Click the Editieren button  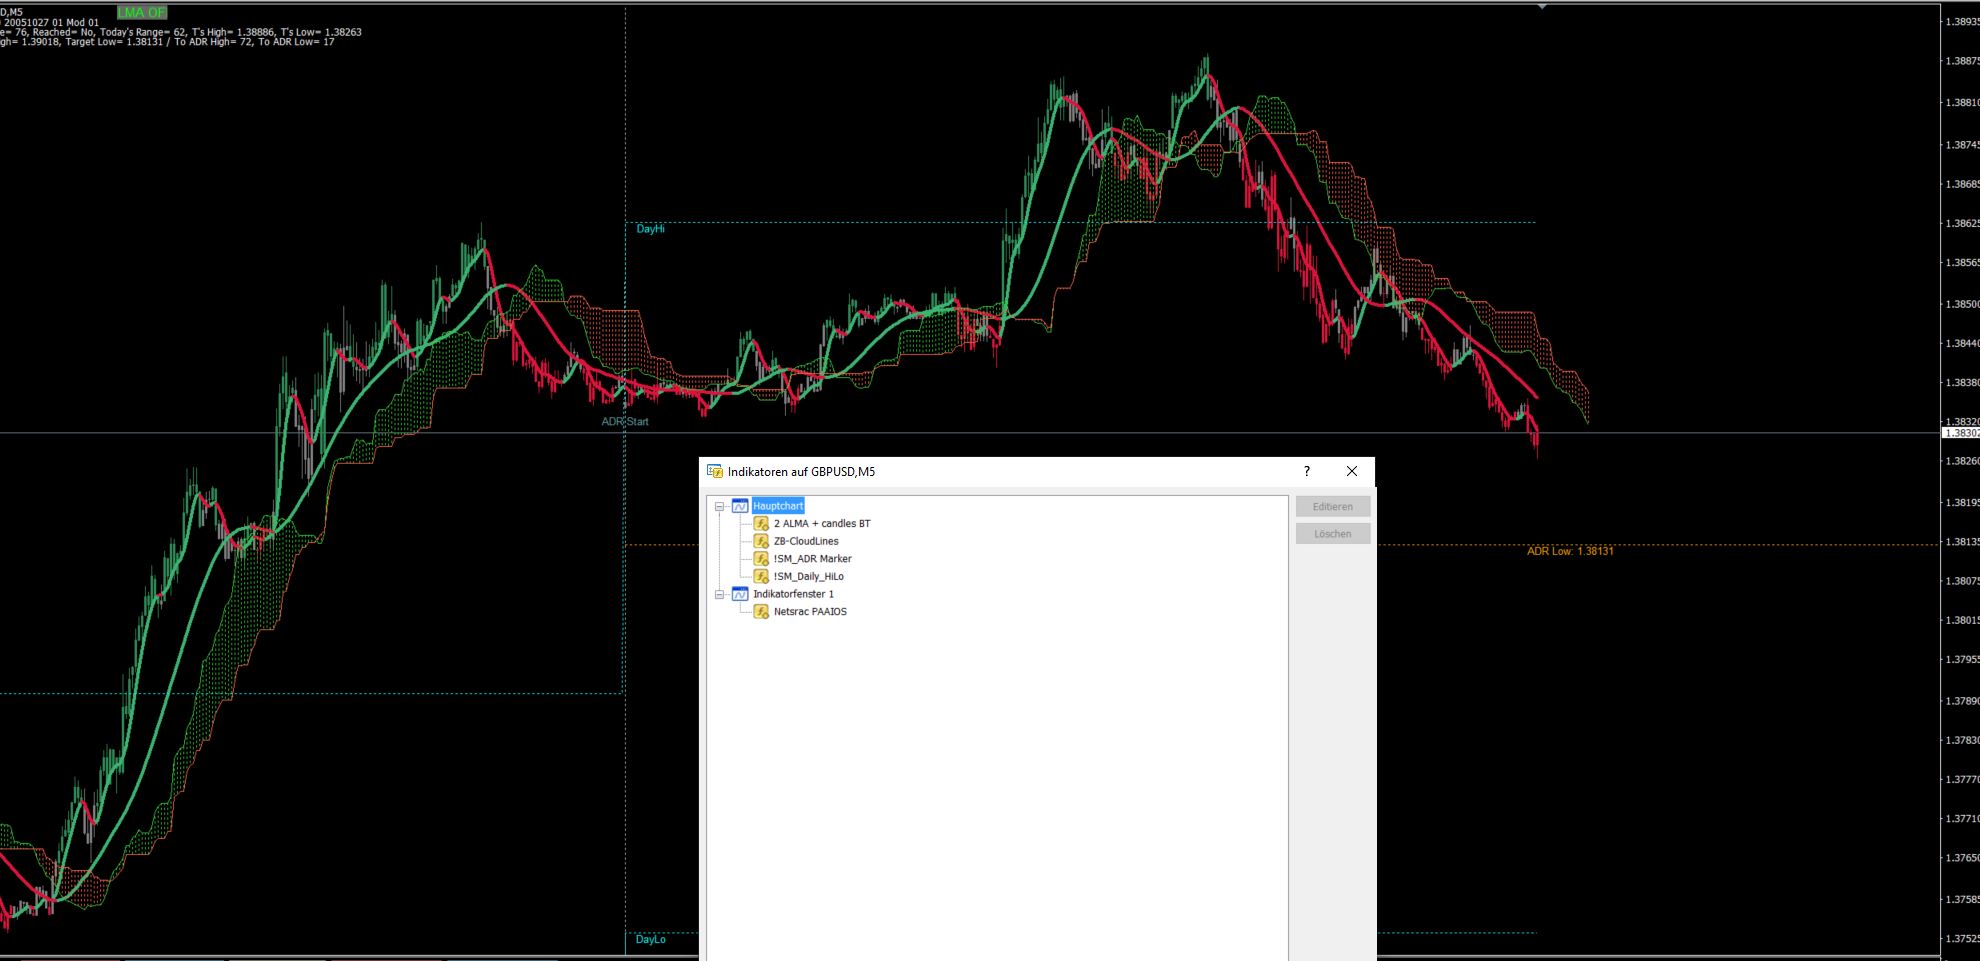pyautogui.click(x=1333, y=507)
